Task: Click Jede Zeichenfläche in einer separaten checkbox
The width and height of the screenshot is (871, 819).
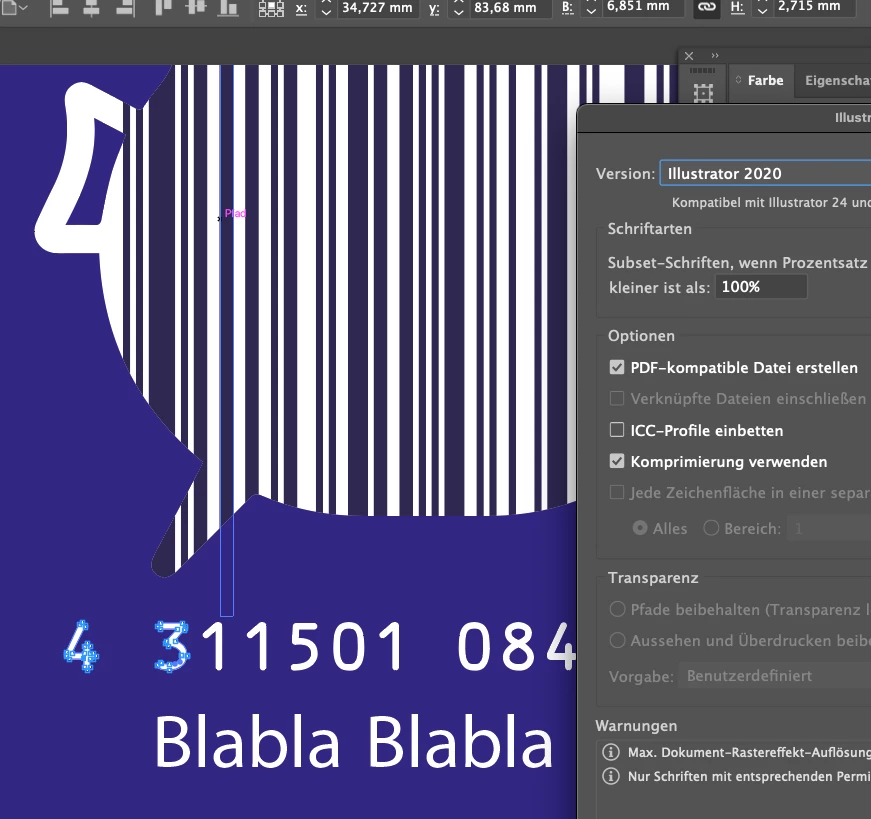Action: click(x=617, y=492)
